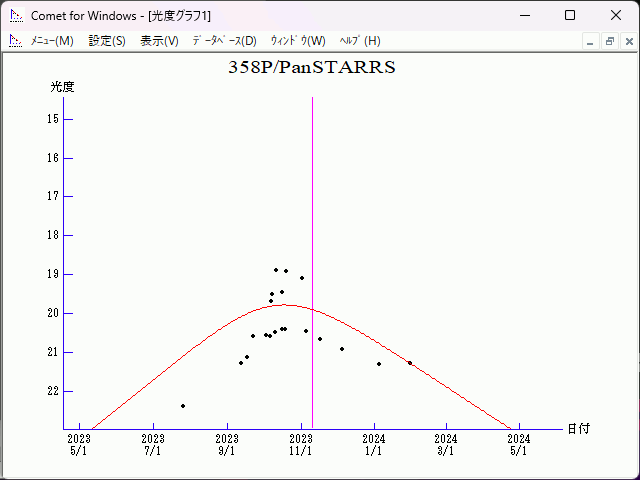The width and height of the screenshot is (640, 480).
Task: Minimize the inner 光度グラフ1 child window
Action: (590, 41)
